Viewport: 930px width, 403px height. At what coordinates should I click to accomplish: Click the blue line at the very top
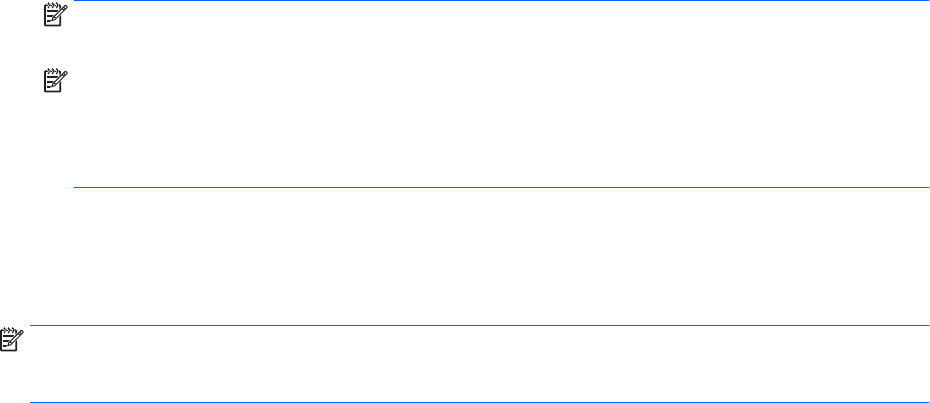click(500, 1)
